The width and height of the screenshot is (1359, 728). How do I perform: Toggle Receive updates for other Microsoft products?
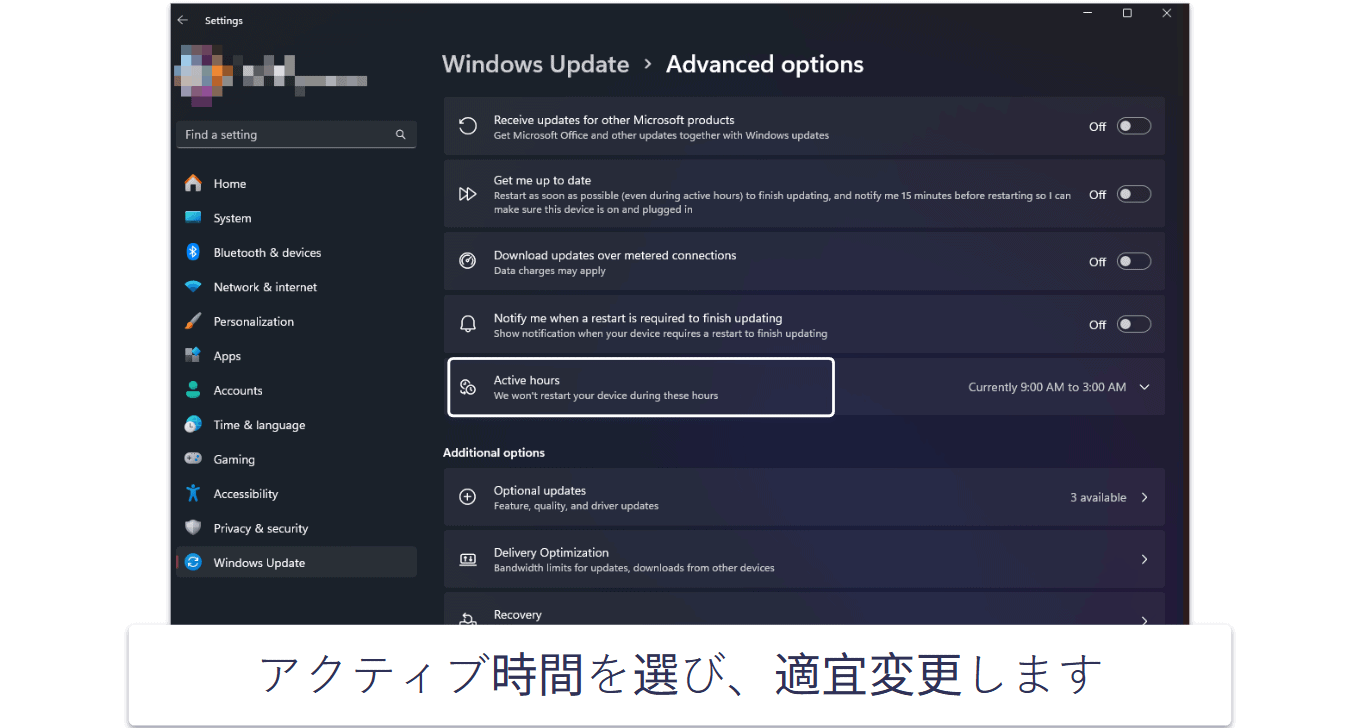coord(1134,126)
